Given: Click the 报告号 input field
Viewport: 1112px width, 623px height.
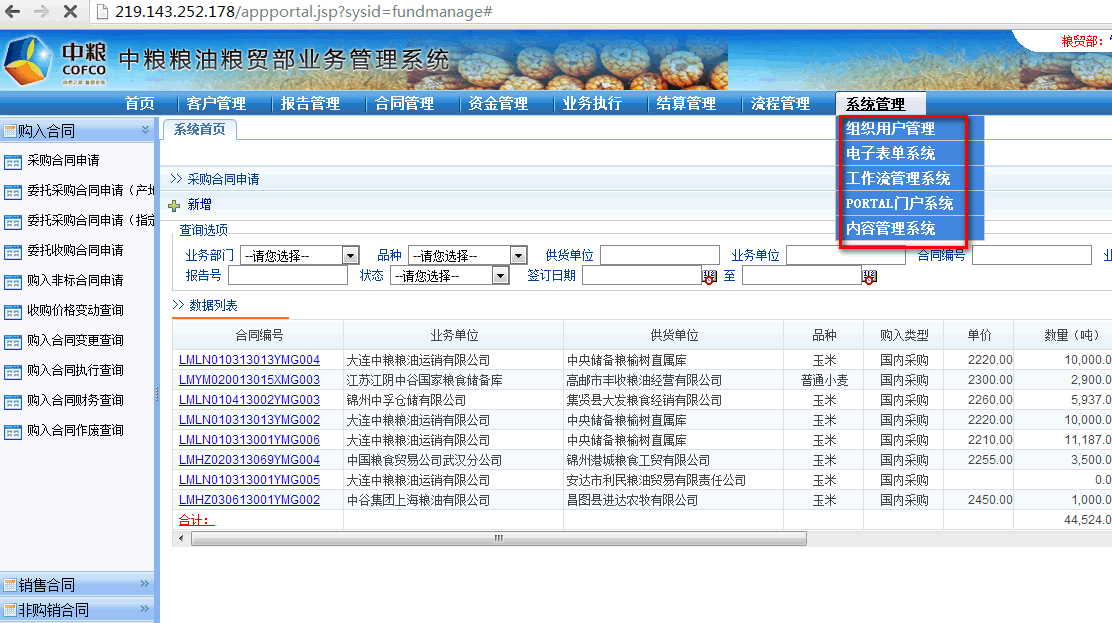Looking at the screenshot, I should (287, 275).
